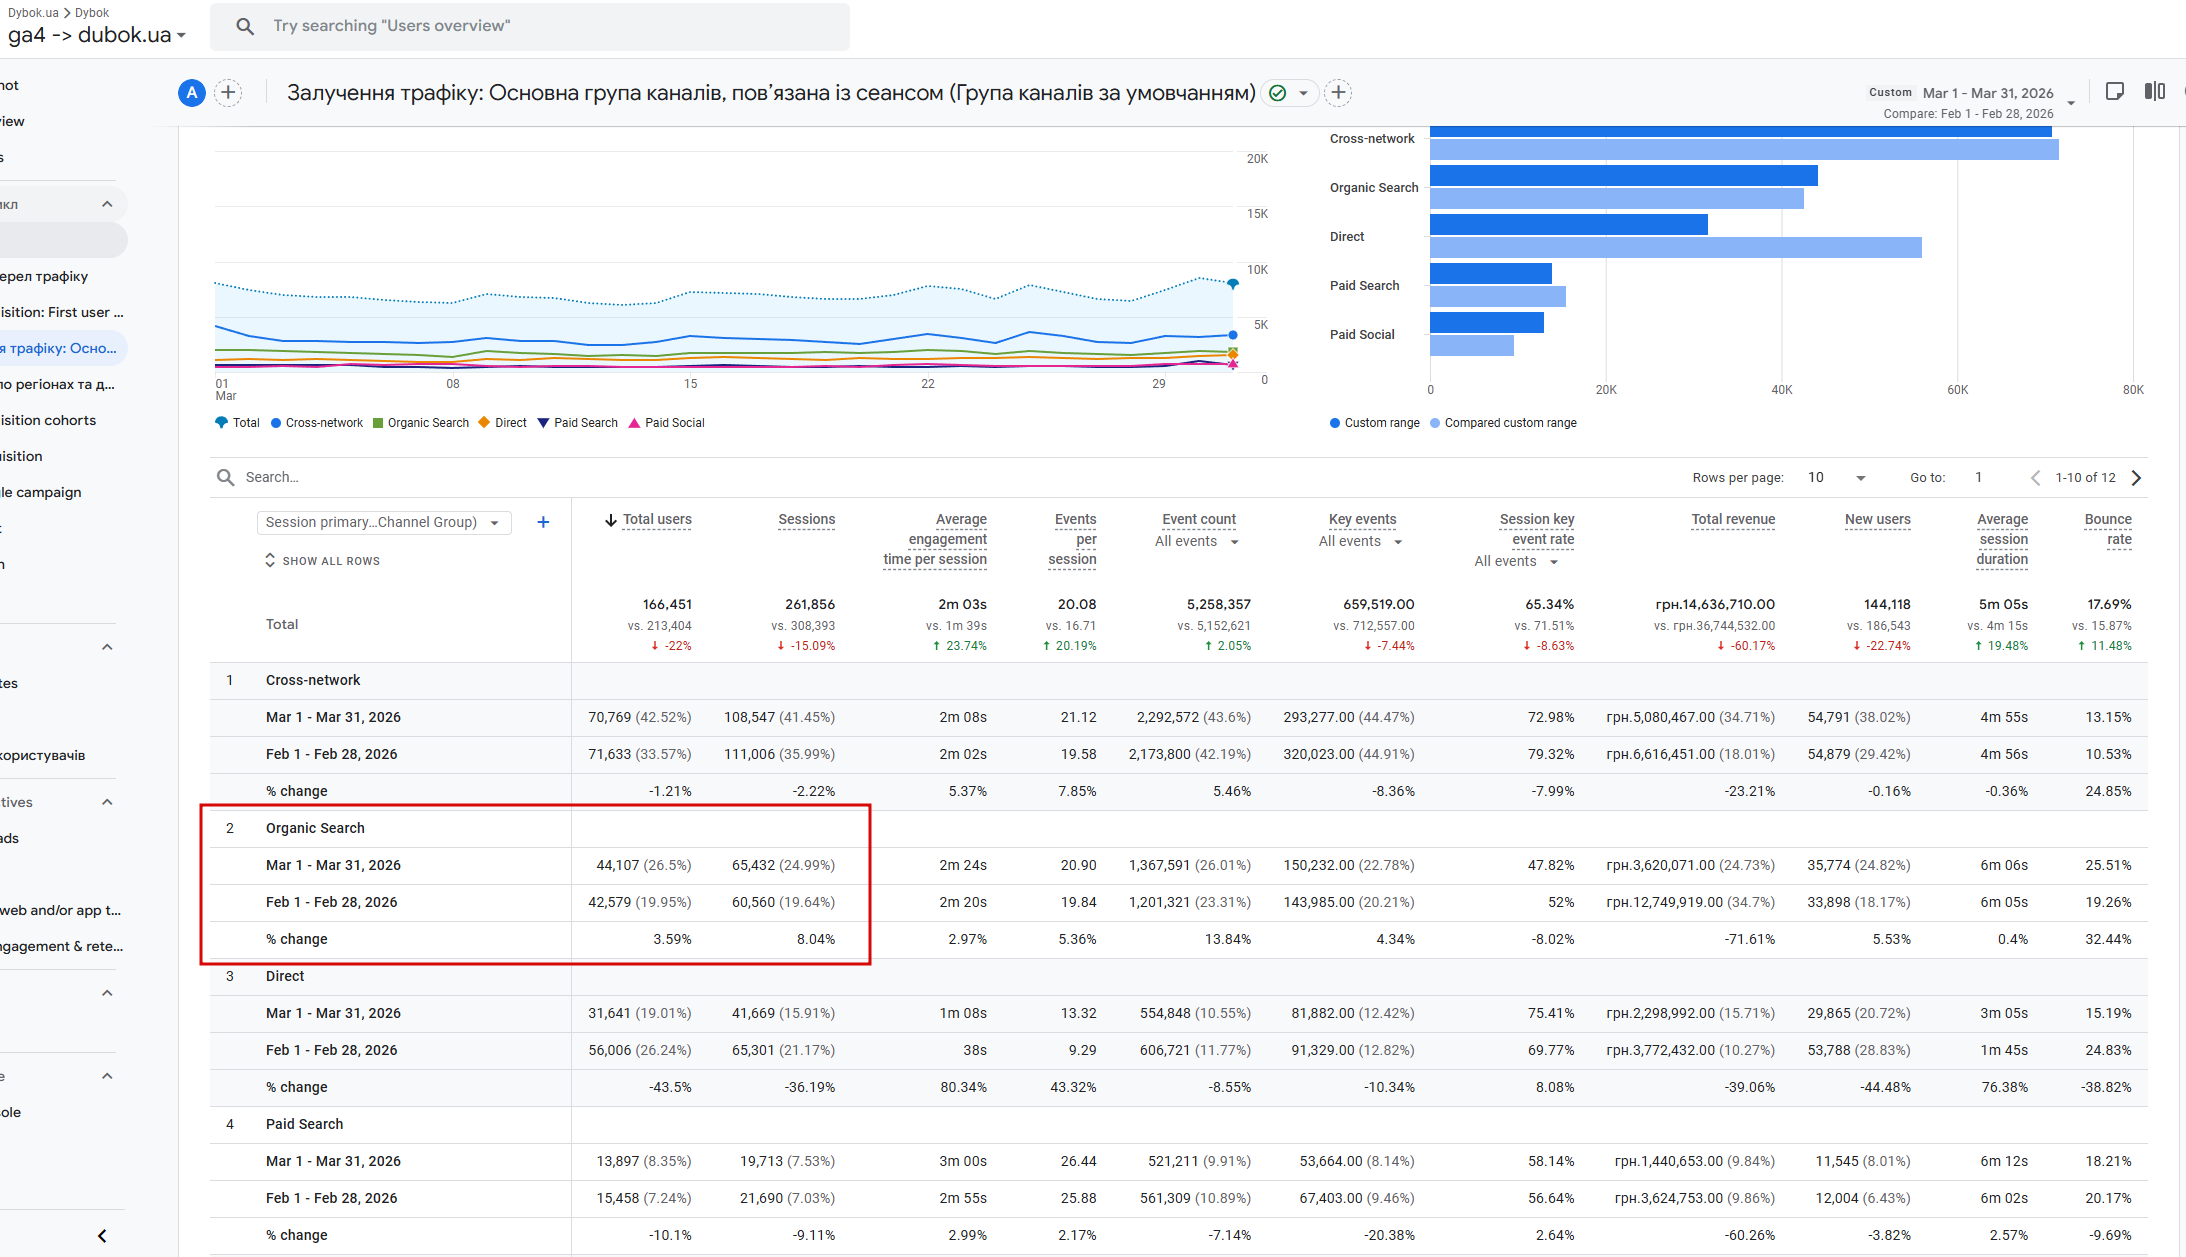
Task: Open the Key events All events dropdown
Action: (x=1361, y=542)
